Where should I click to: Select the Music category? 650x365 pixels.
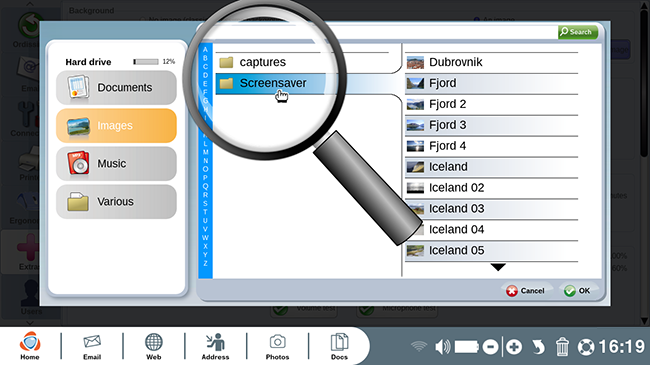pyautogui.click(x=116, y=163)
